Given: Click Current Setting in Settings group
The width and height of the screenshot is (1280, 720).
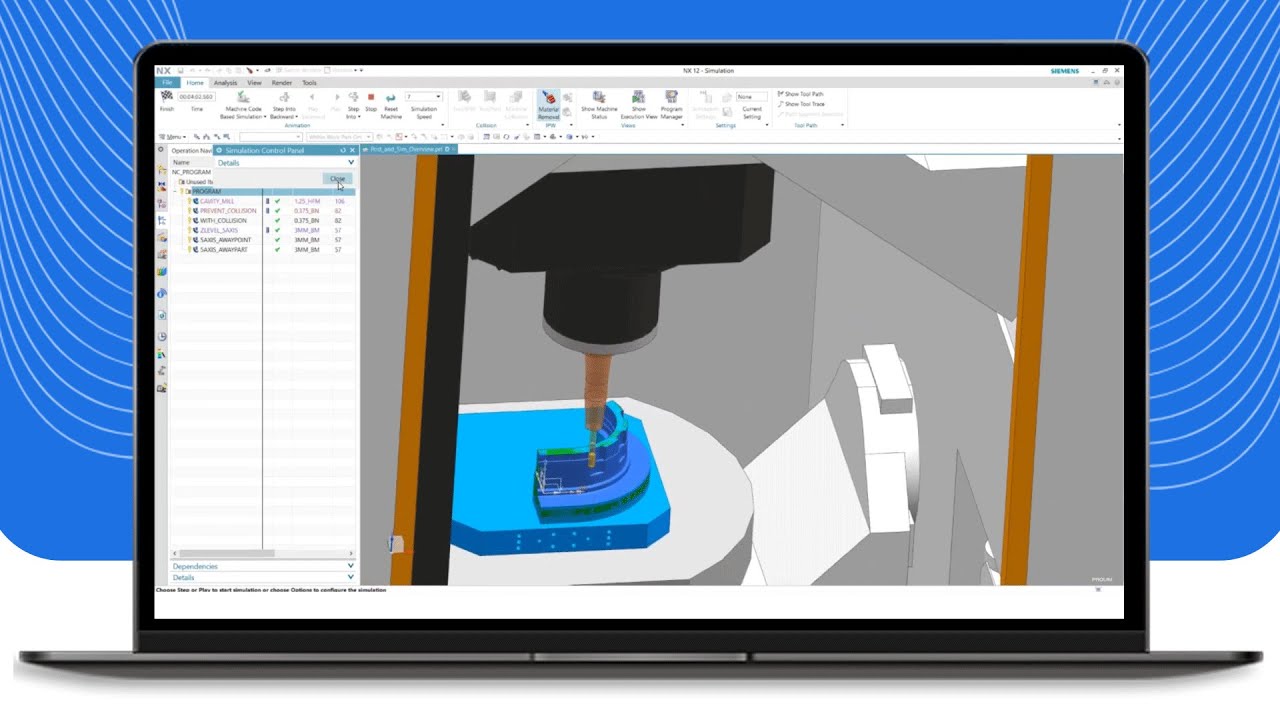Looking at the screenshot, I should click(752, 112).
